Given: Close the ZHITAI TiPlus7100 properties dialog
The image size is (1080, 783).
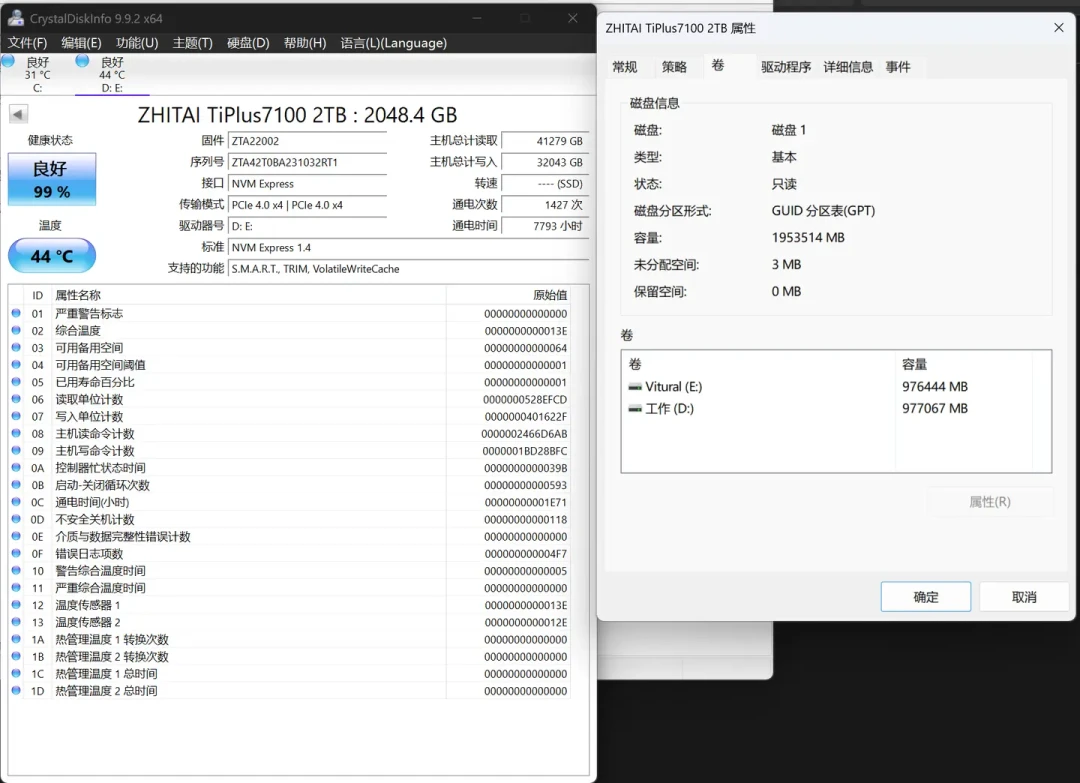Looking at the screenshot, I should tap(1059, 28).
